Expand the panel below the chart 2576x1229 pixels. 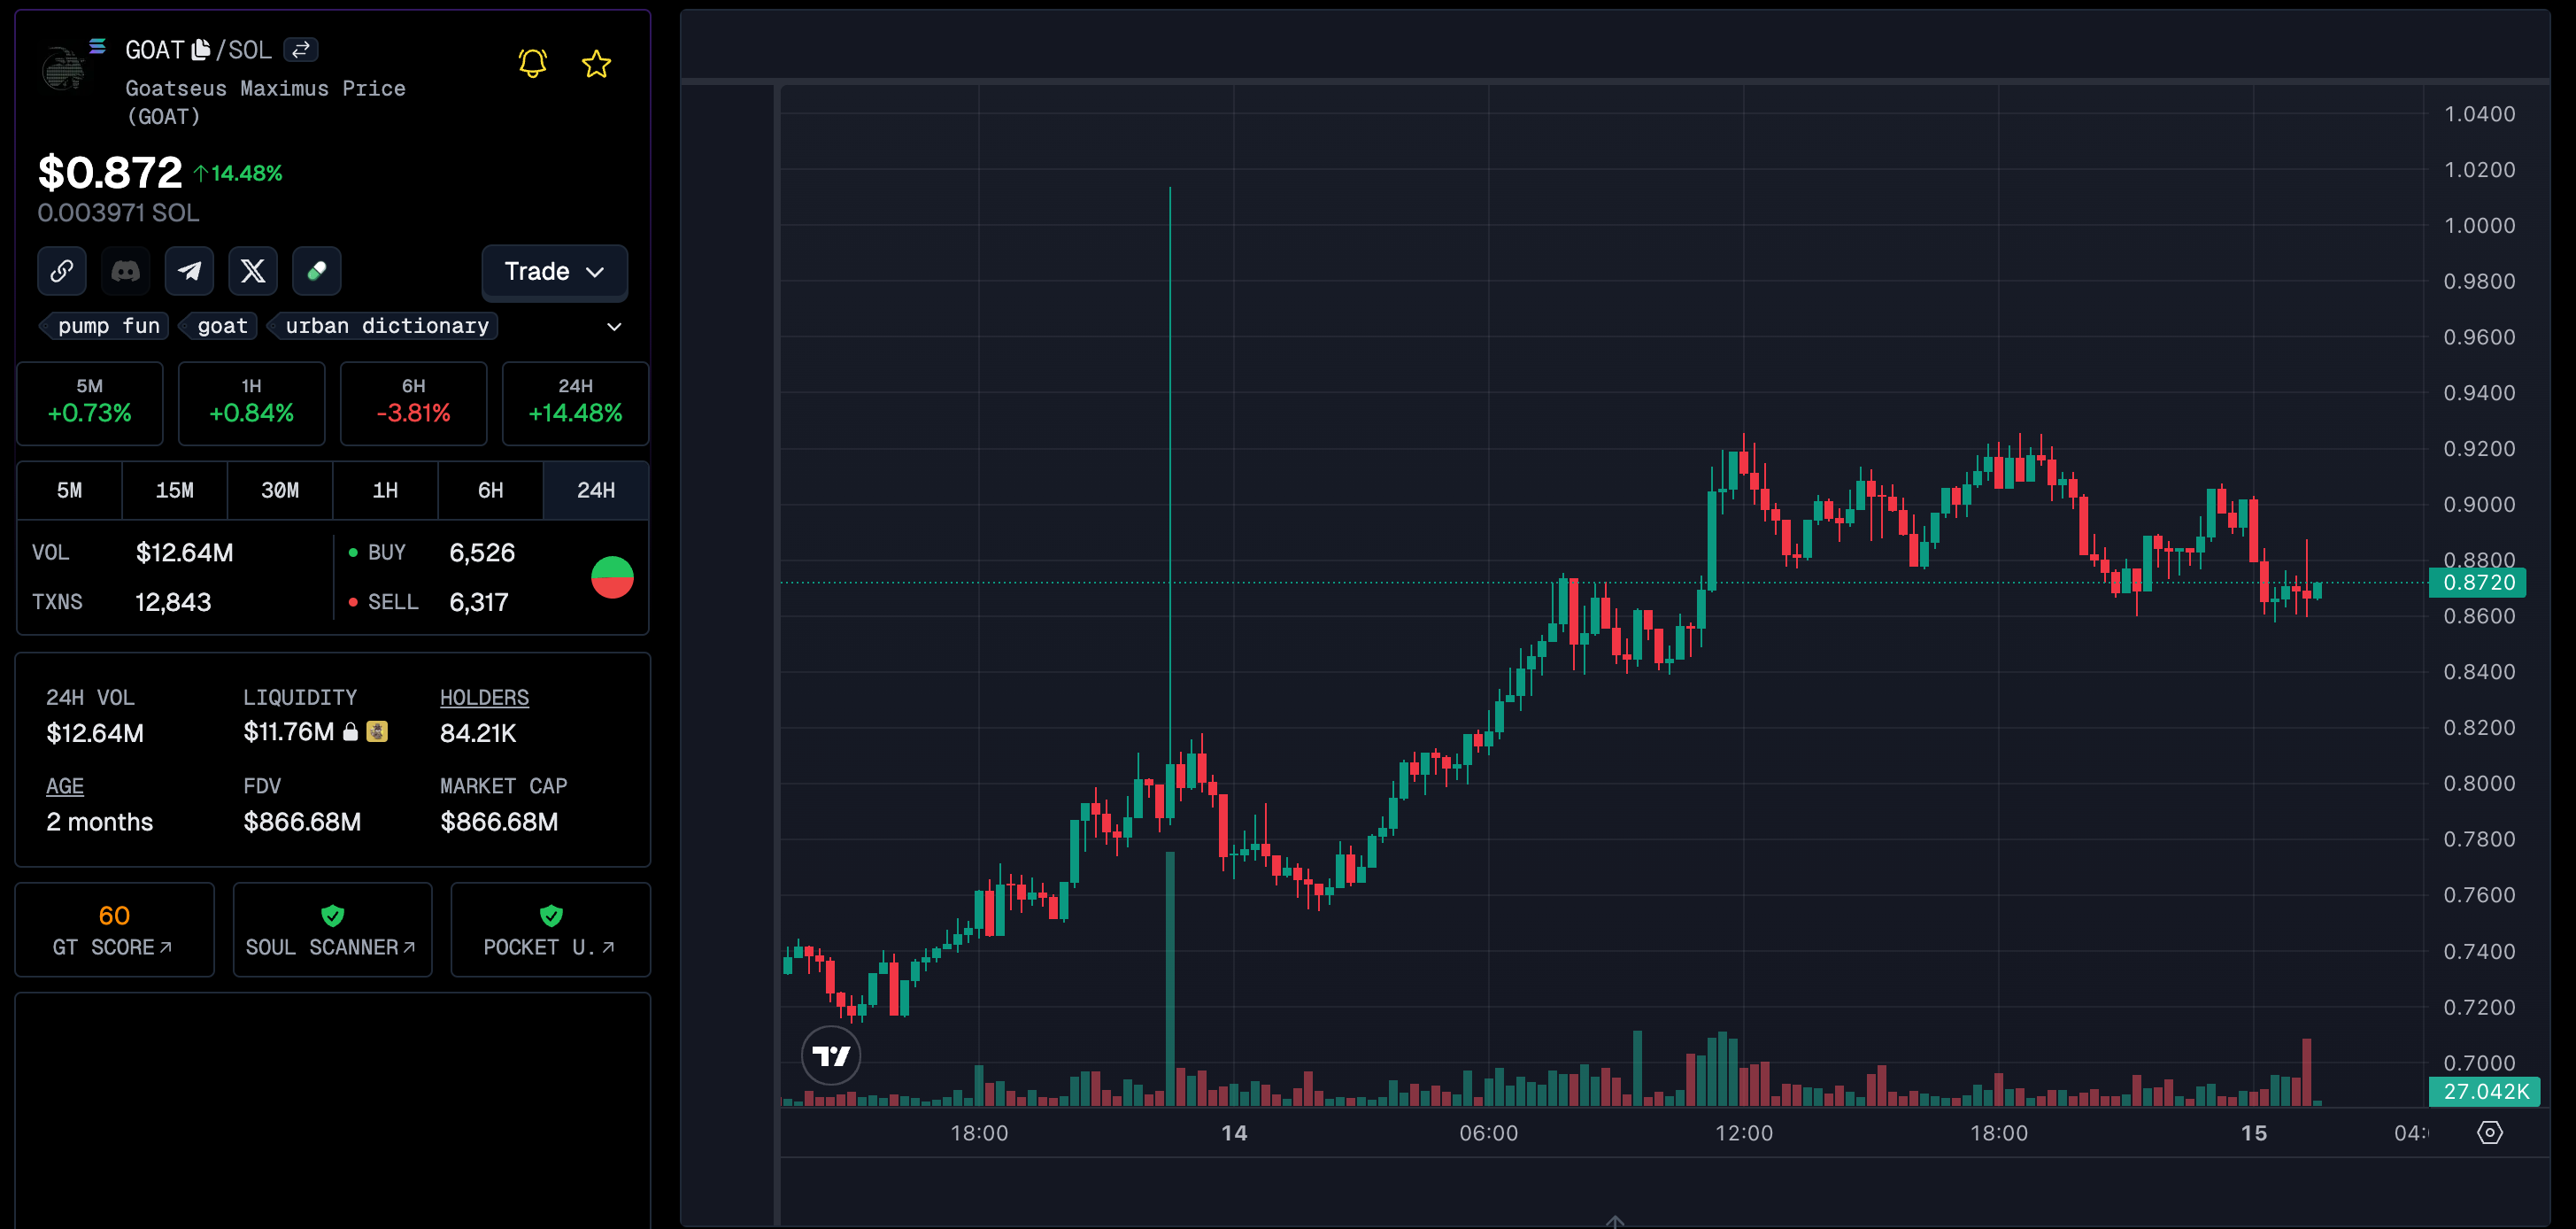point(1614,1220)
